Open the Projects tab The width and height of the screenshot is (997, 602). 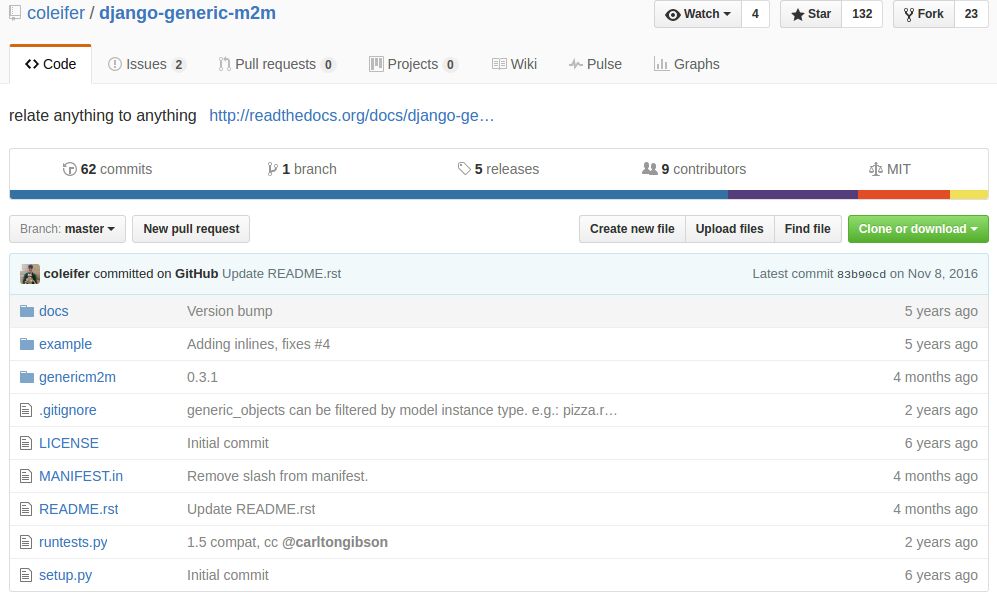click(413, 64)
